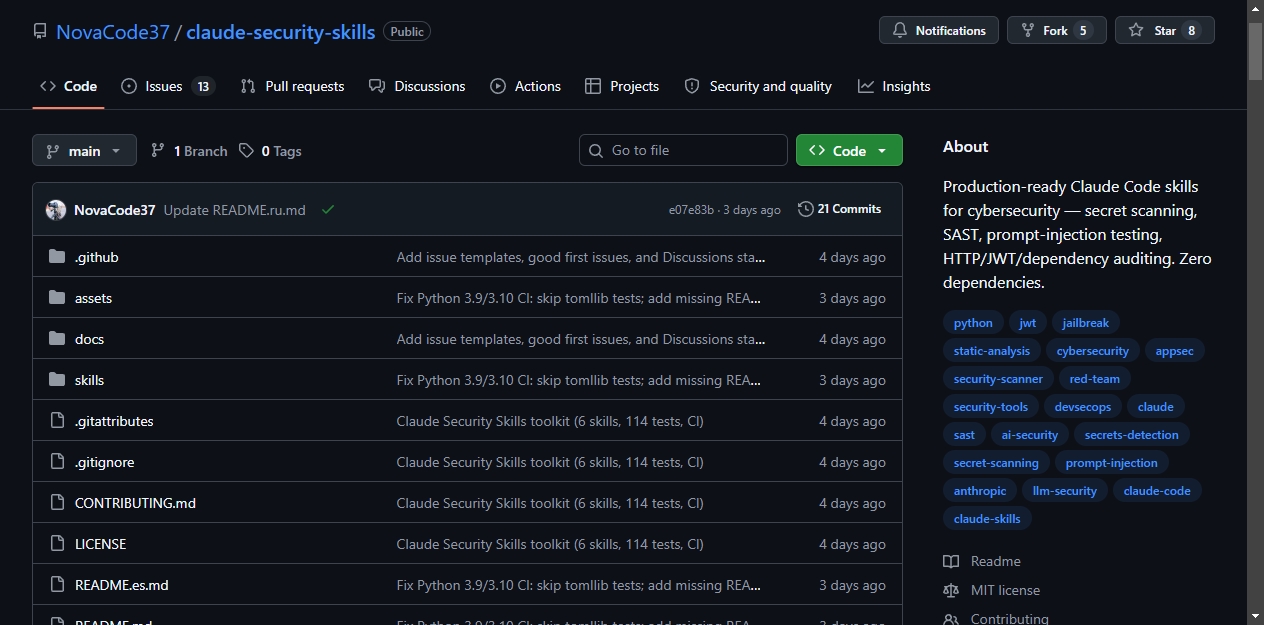This screenshot has width=1264, height=625.
Task: Open the CONTRIBUTING.md file name
Action: coord(135,503)
